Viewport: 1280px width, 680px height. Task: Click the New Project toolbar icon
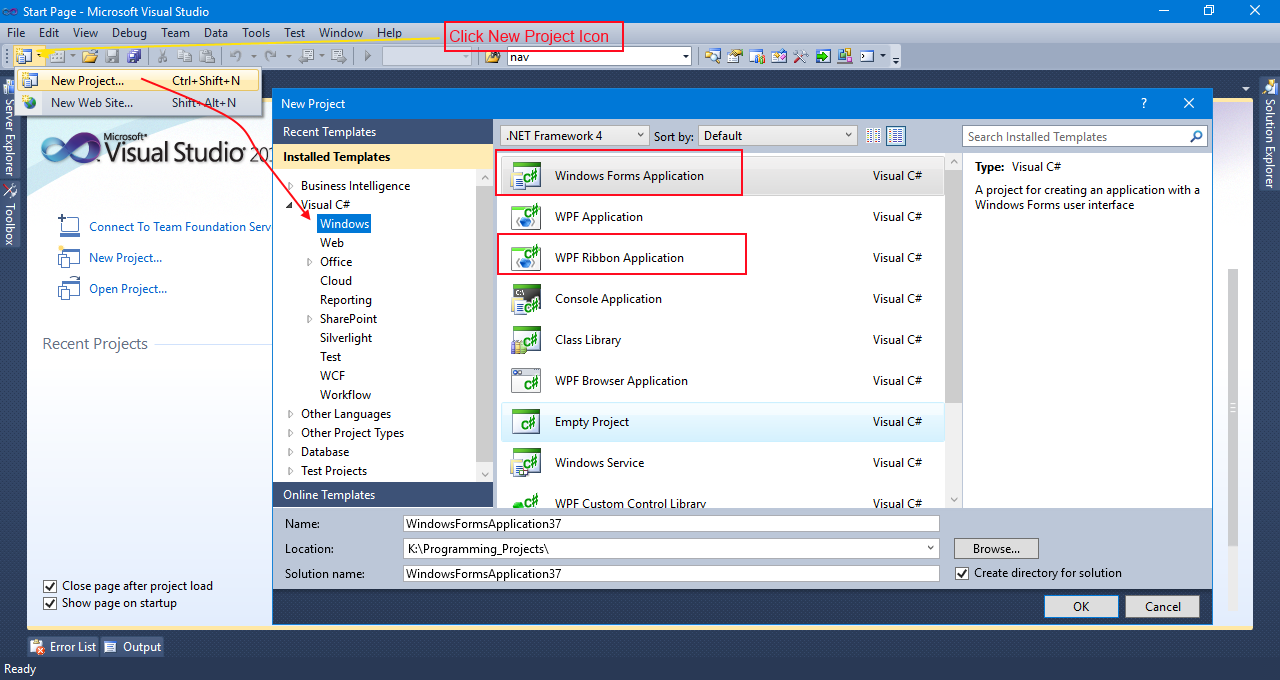click(24, 56)
